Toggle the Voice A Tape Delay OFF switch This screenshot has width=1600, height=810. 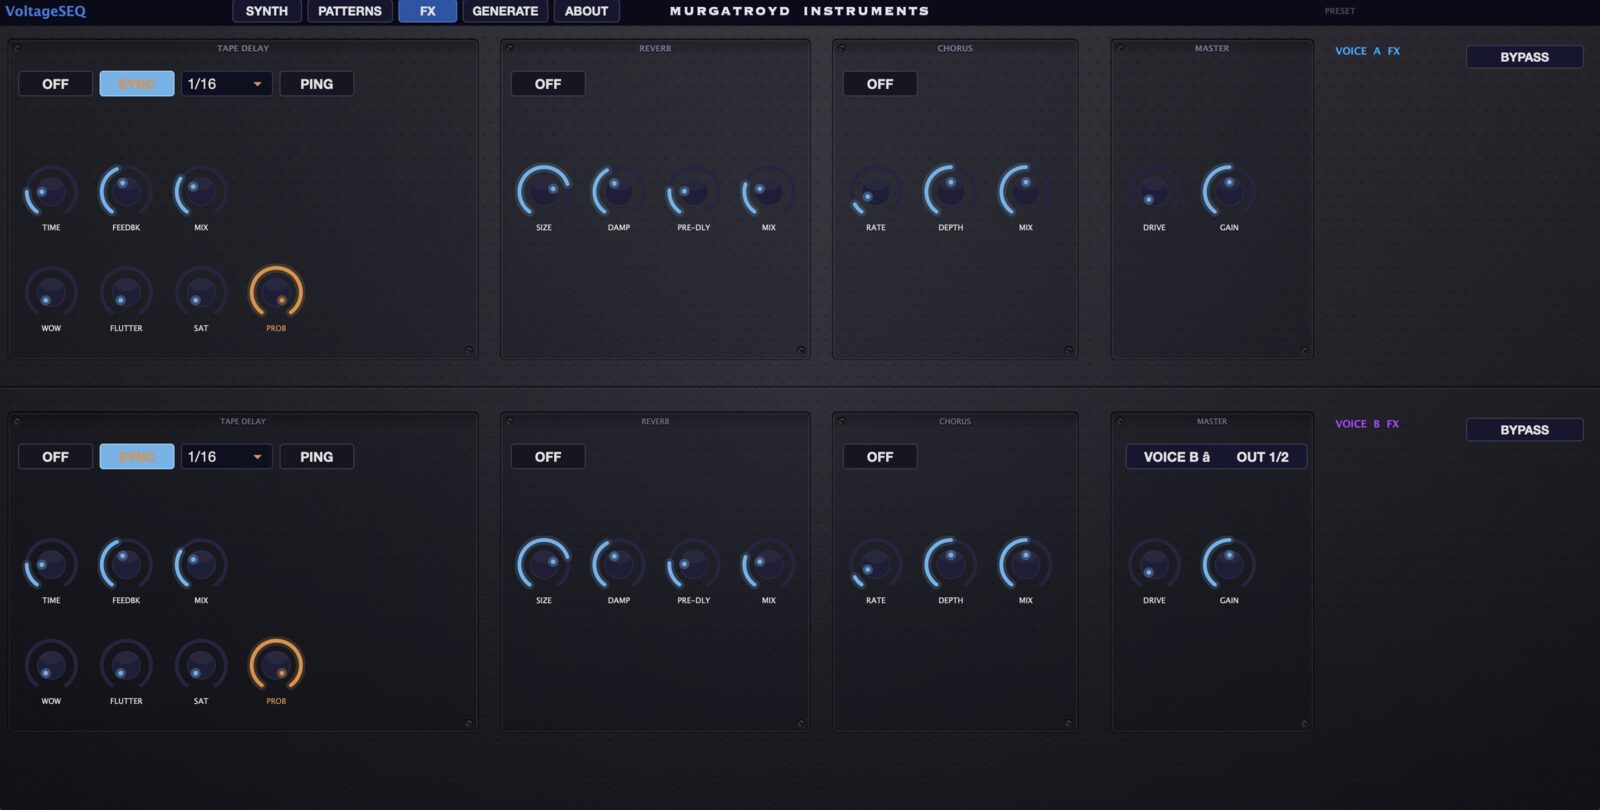56,84
